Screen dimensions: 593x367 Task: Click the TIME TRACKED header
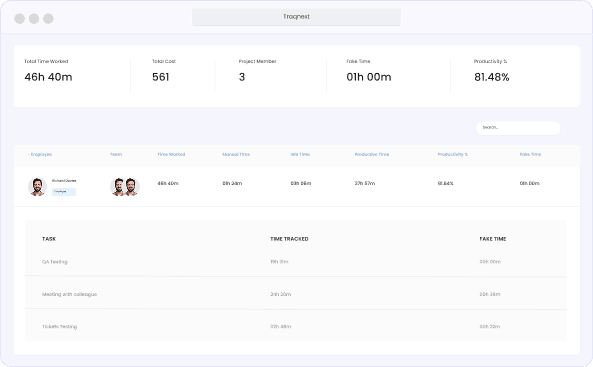[x=289, y=239]
